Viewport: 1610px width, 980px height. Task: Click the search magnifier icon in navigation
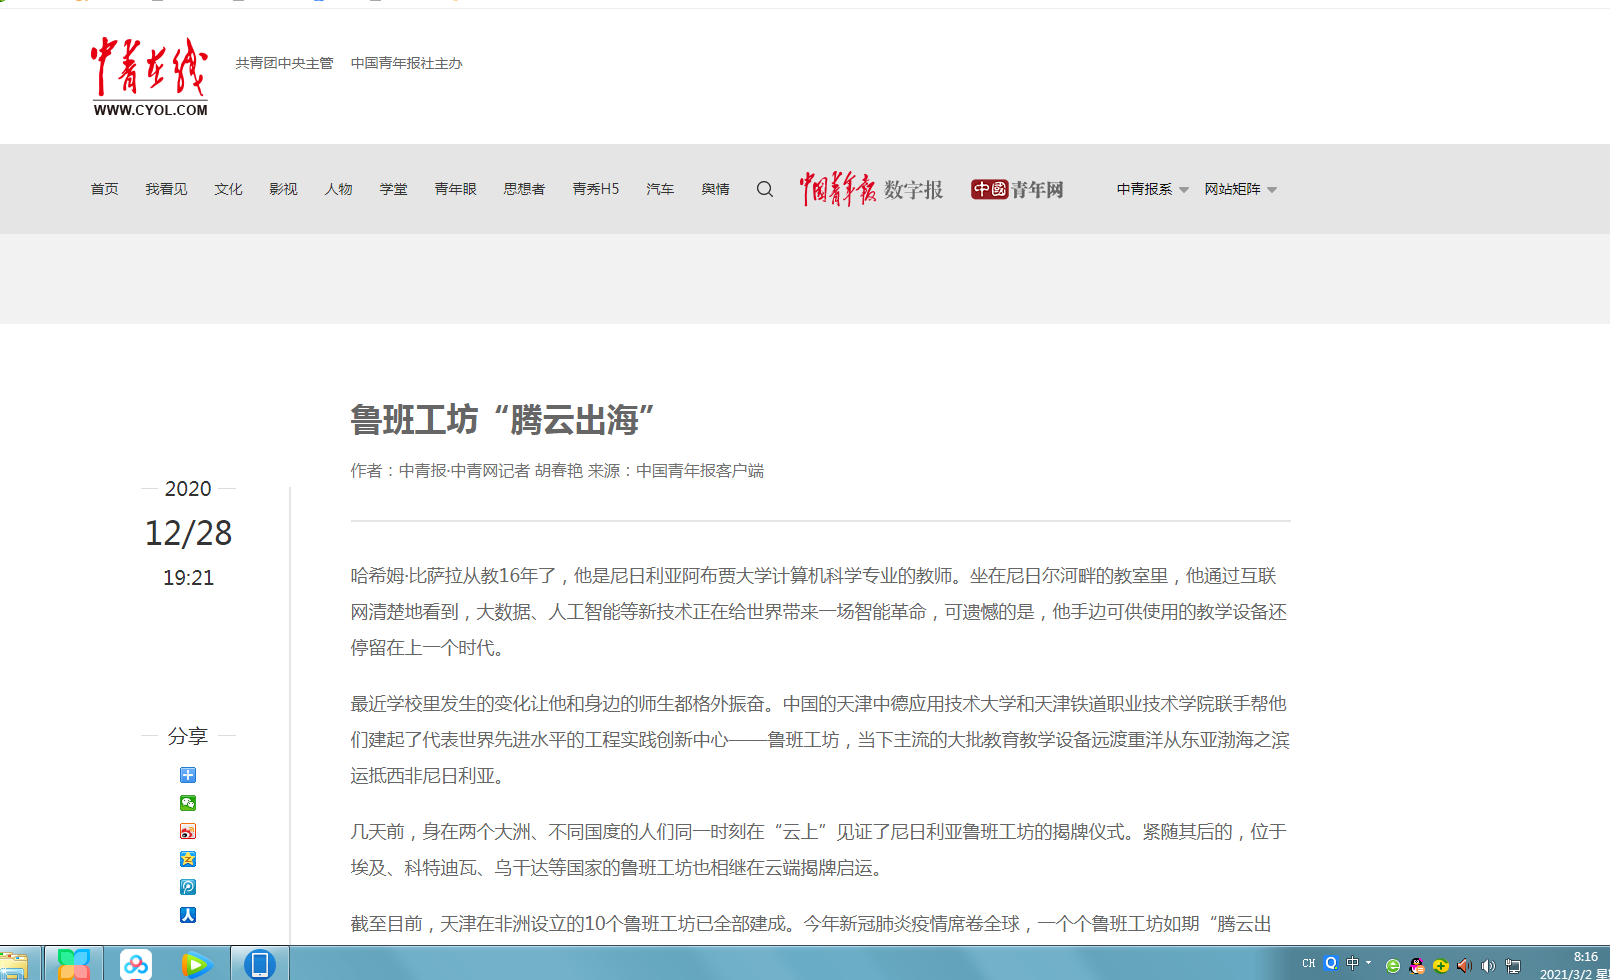coord(765,189)
